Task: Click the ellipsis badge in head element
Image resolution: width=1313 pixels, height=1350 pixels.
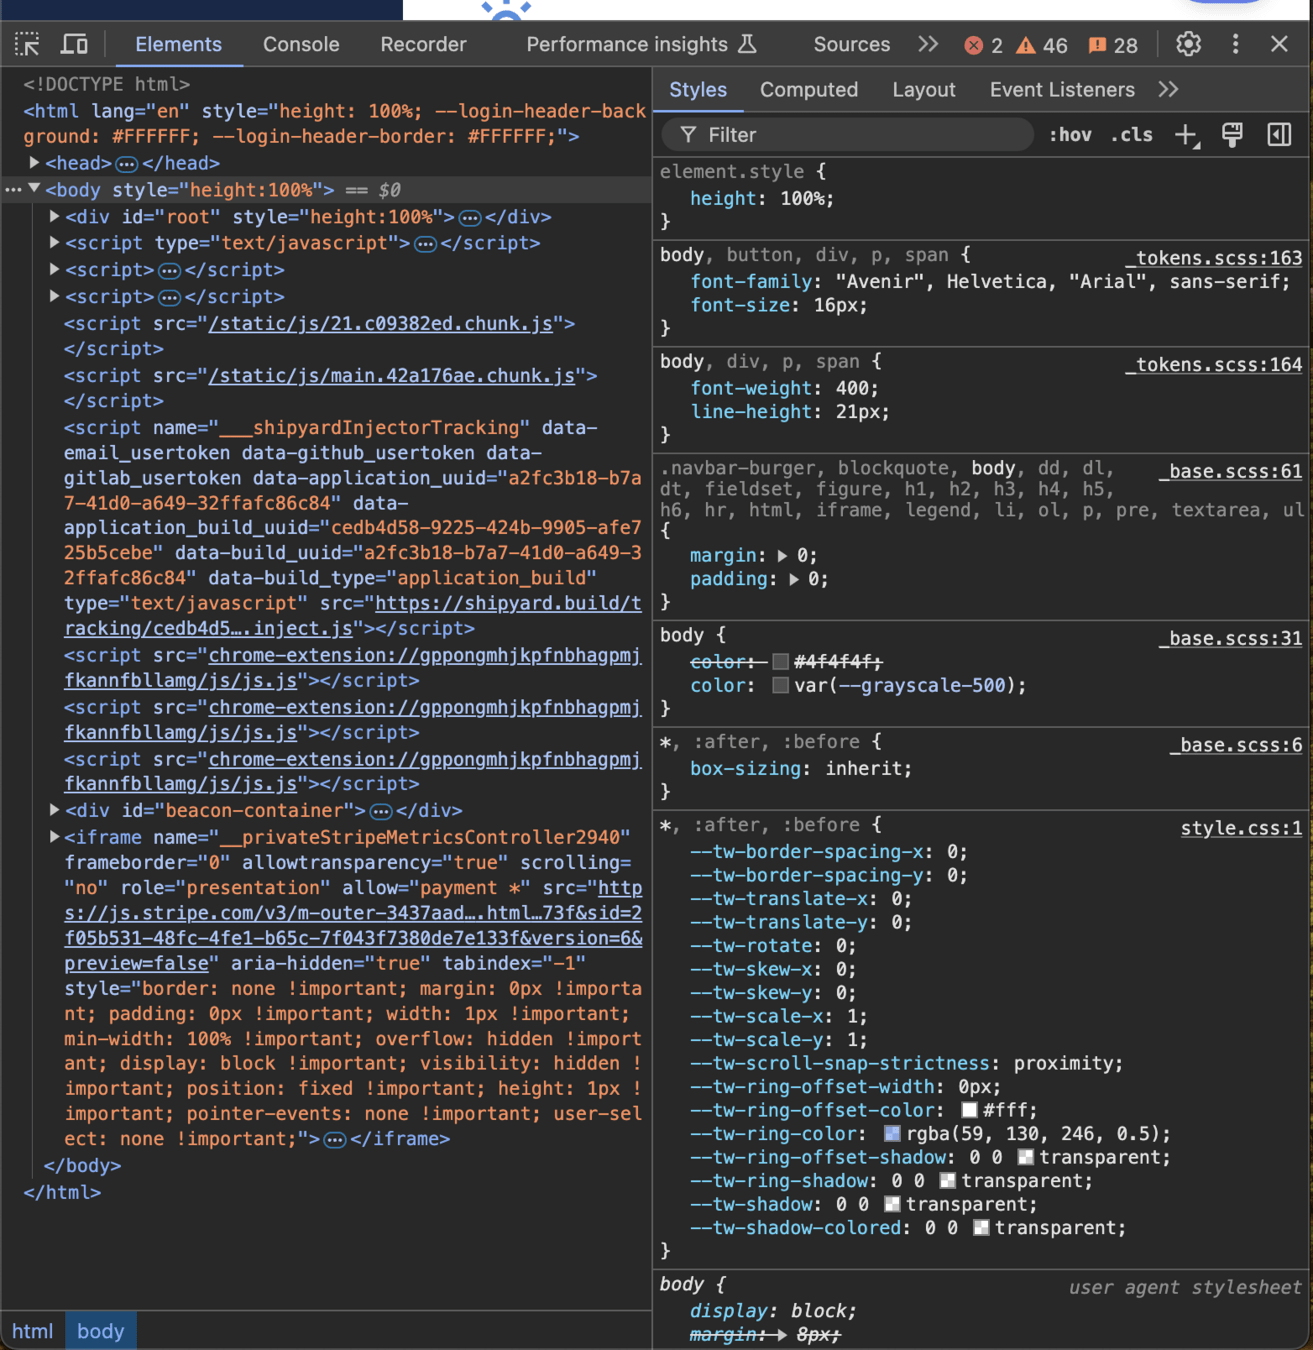Action: 126,163
